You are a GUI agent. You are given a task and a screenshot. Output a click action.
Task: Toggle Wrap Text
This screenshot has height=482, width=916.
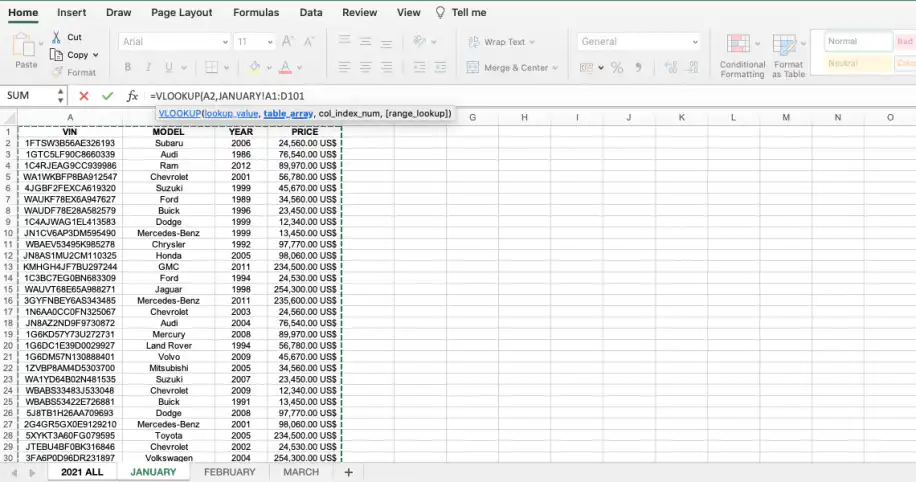click(x=501, y=42)
